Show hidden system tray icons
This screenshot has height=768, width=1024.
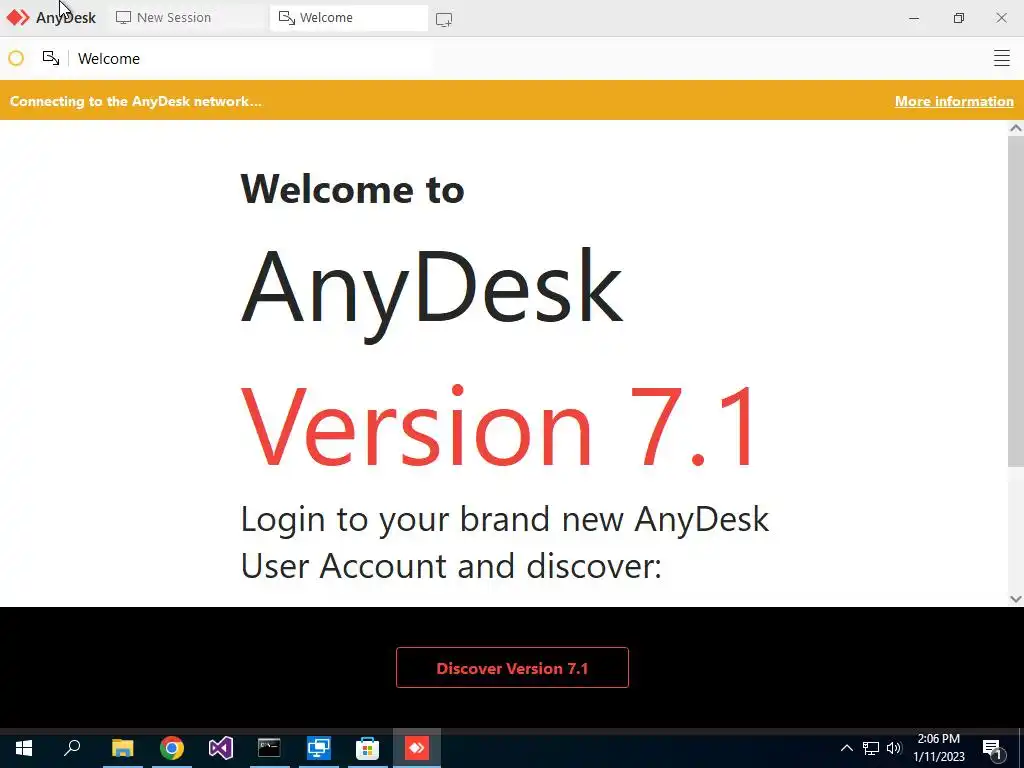pos(846,748)
